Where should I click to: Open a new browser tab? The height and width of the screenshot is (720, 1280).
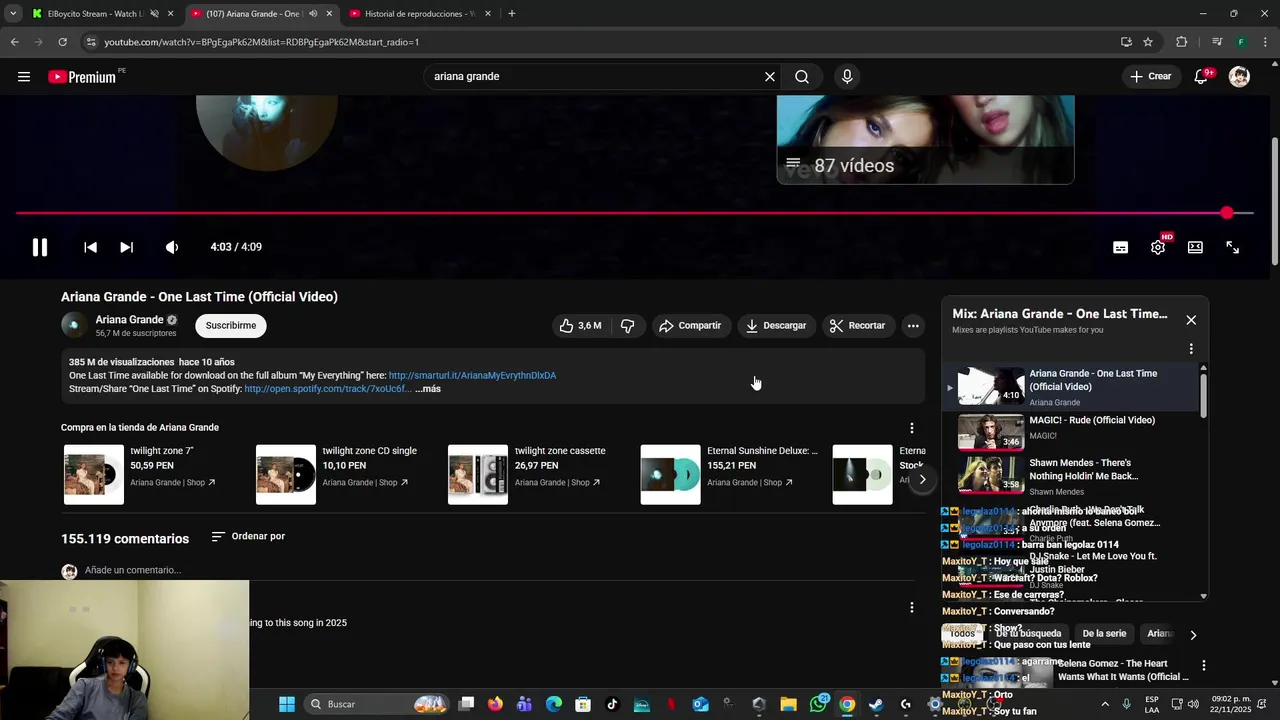tap(511, 14)
